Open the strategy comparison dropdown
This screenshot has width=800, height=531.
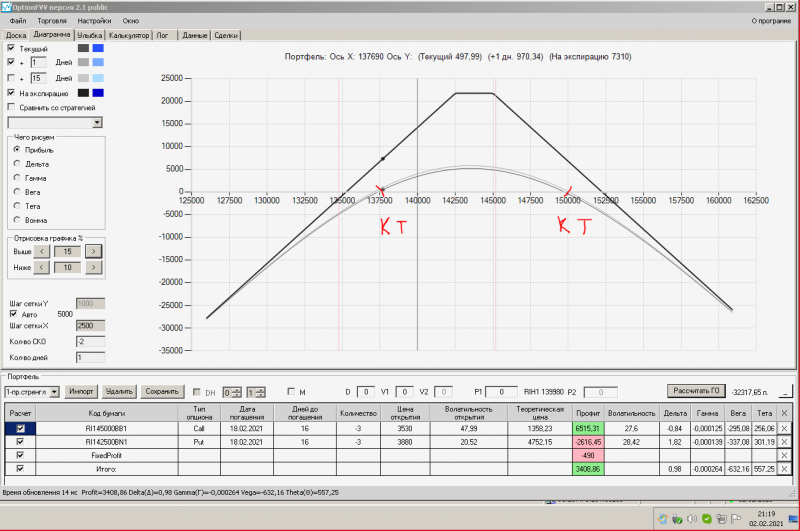click(x=97, y=122)
